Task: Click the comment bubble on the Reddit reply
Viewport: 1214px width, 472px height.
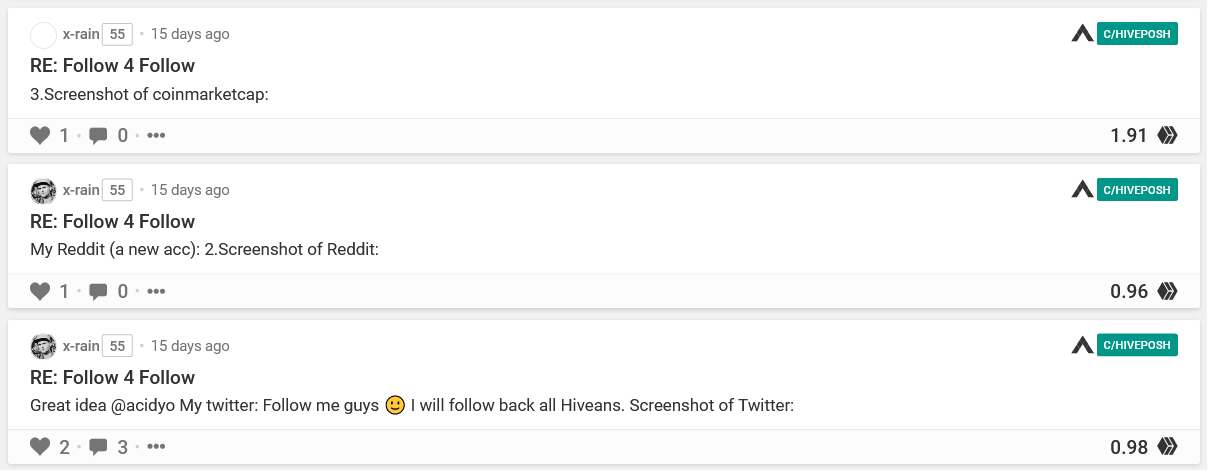Action: click(98, 292)
